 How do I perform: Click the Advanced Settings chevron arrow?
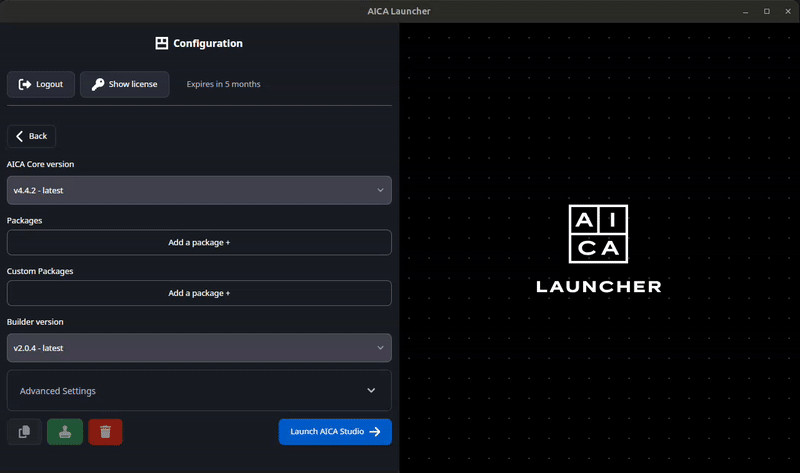pos(371,390)
